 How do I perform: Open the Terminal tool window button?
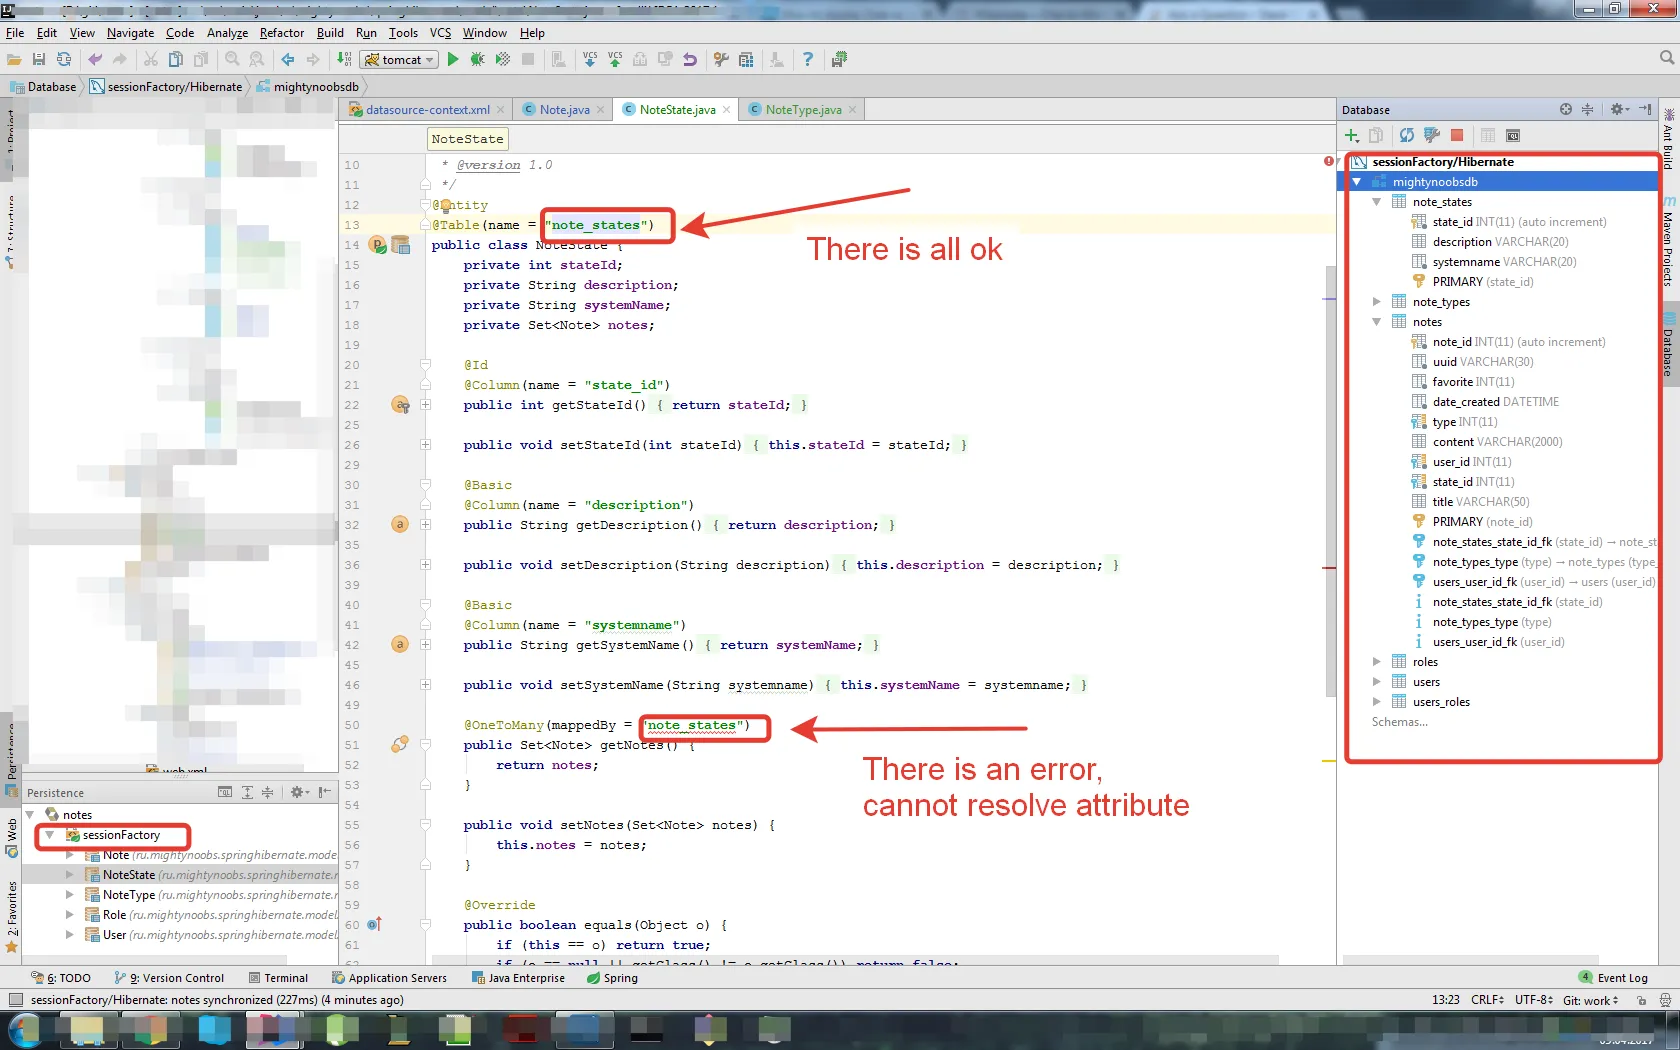278,978
